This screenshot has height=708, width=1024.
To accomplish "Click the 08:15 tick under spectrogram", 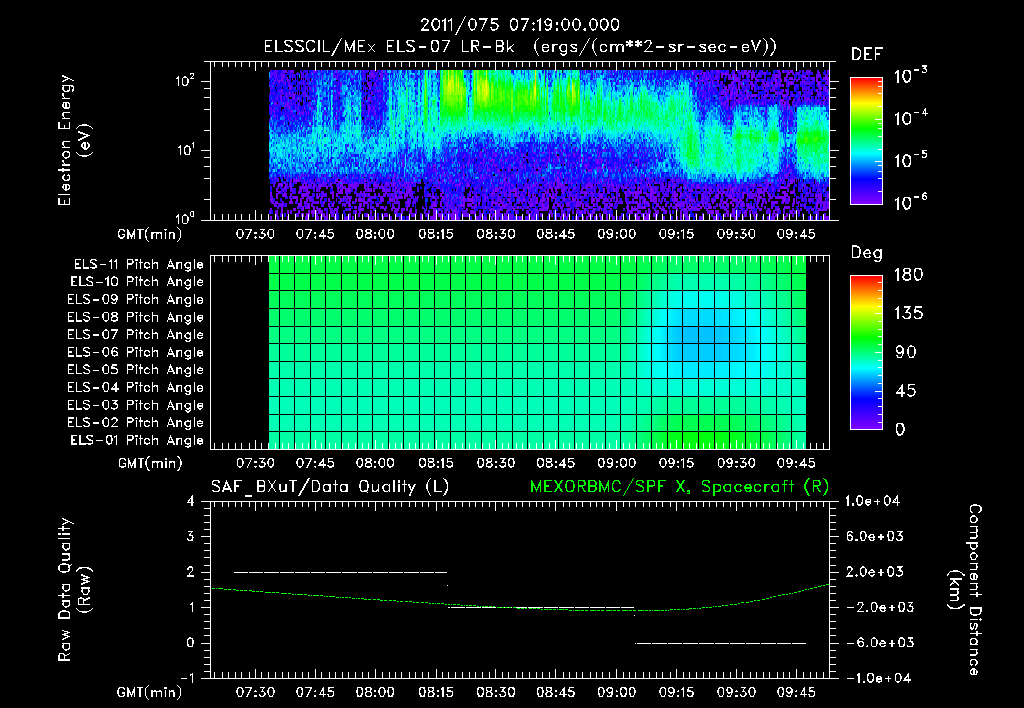I will point(436,234).
